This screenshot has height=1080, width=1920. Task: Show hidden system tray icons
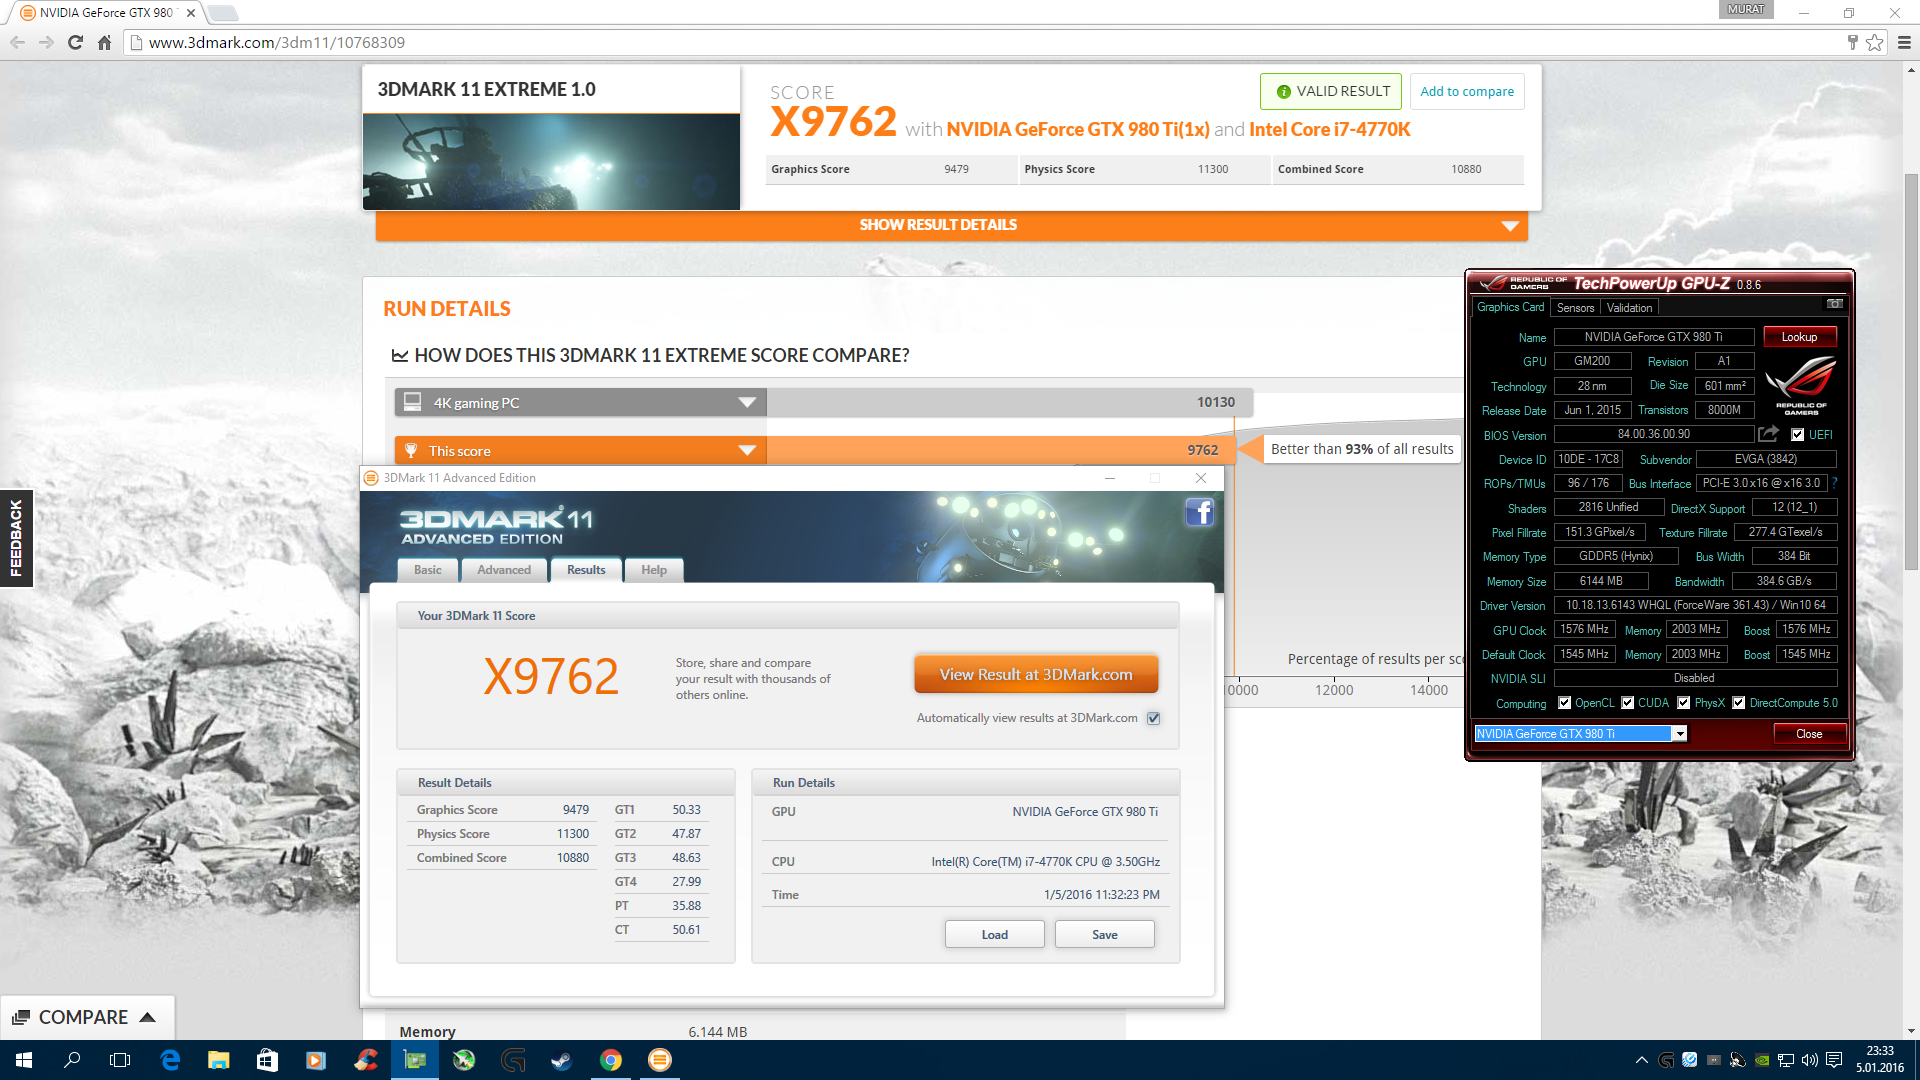pyautogui.click(x=1641, y=1060)
